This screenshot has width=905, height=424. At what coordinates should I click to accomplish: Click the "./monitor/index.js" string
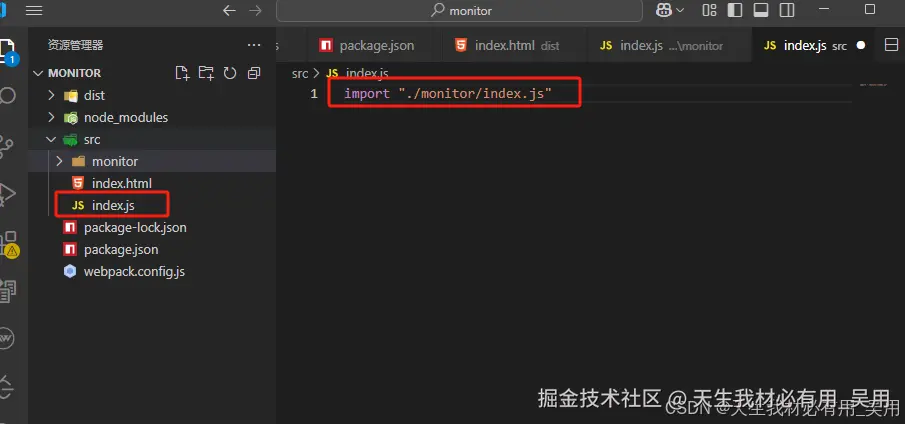(476, 93)
